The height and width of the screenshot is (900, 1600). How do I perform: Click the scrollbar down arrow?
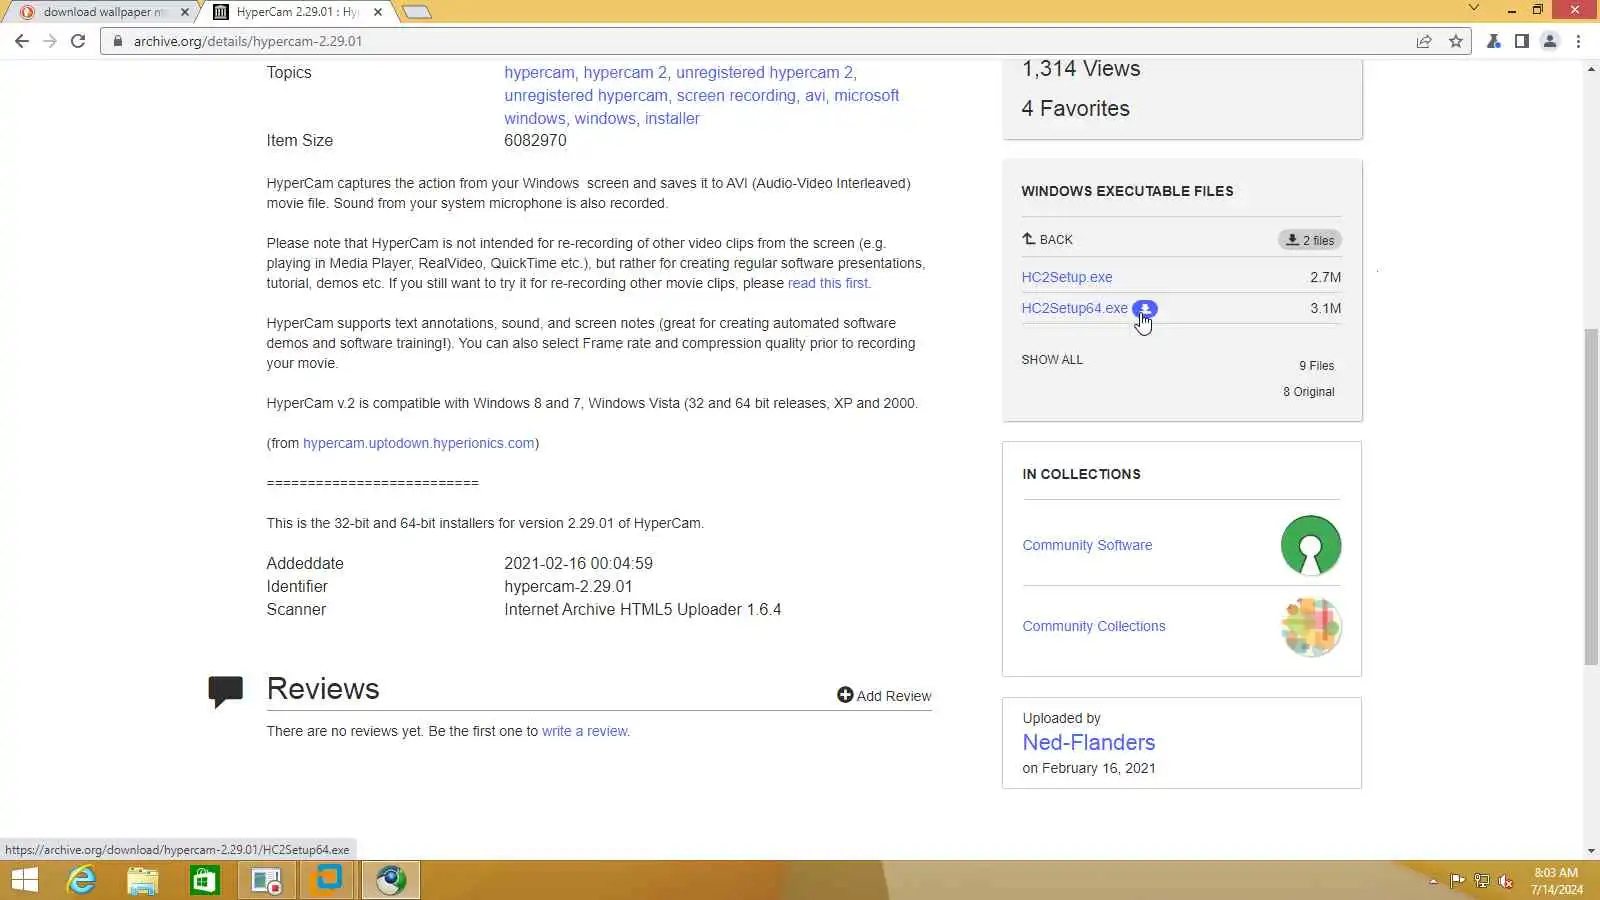point(1591,851)
